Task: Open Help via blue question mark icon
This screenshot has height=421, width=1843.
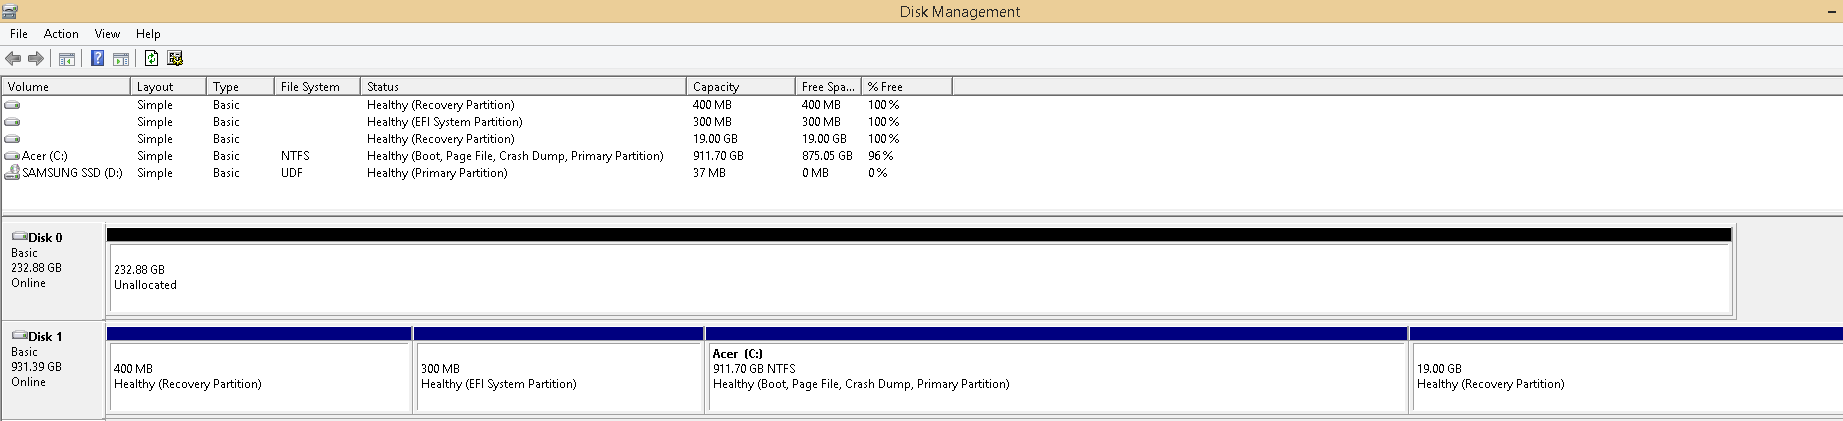Action: (x=97, y=58)
